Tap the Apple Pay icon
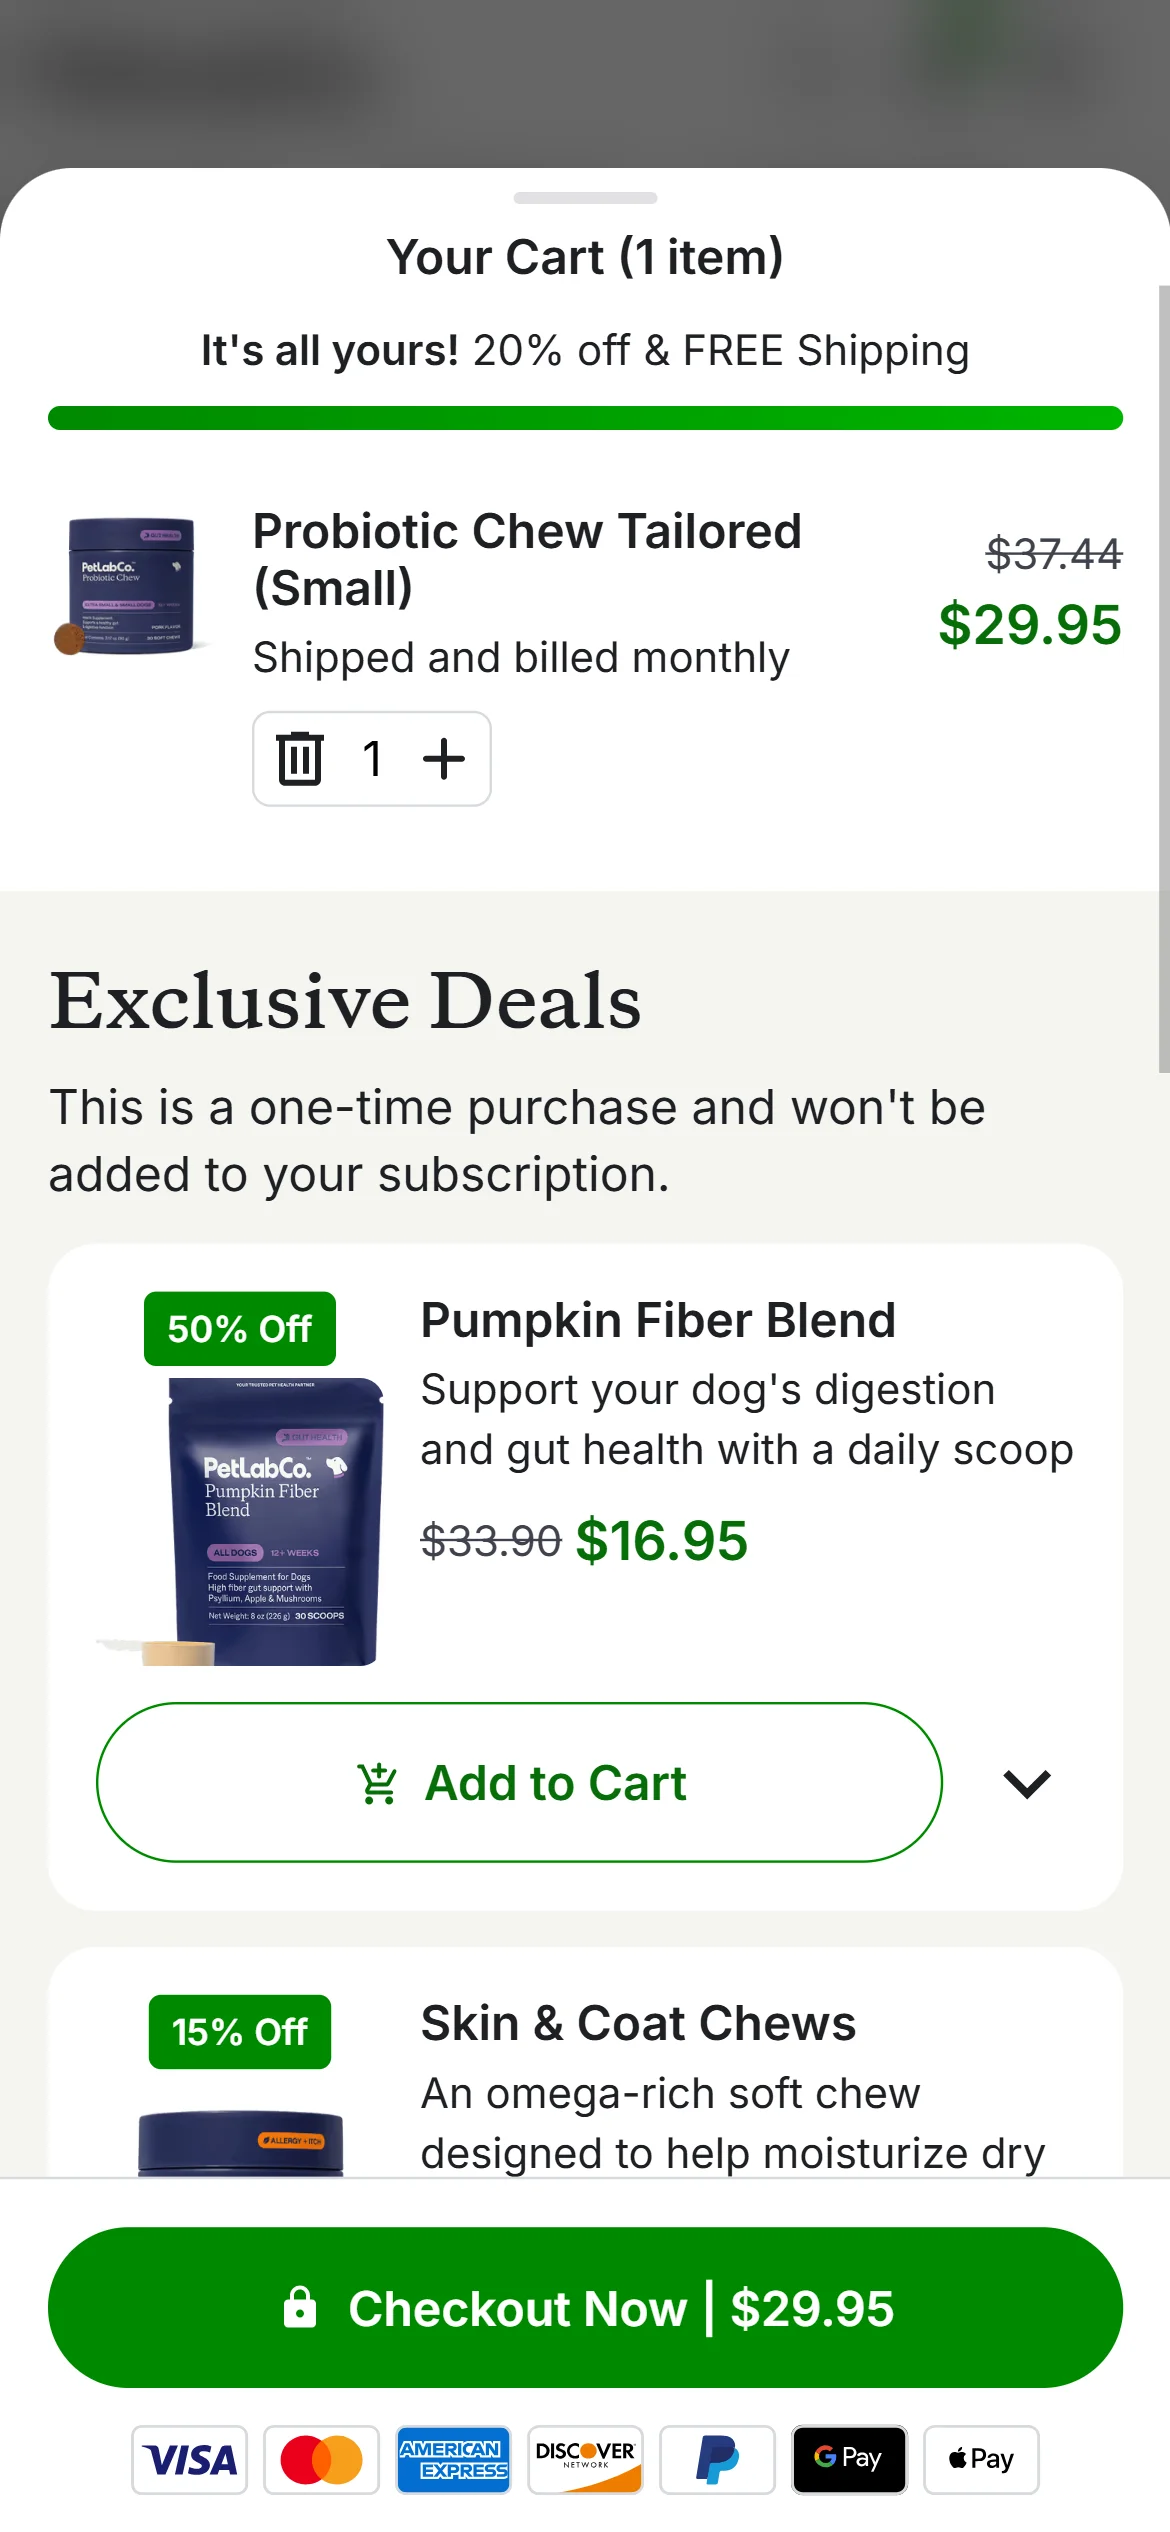The width and height of the screenshot is (1170, 2532). [981, 2460]
